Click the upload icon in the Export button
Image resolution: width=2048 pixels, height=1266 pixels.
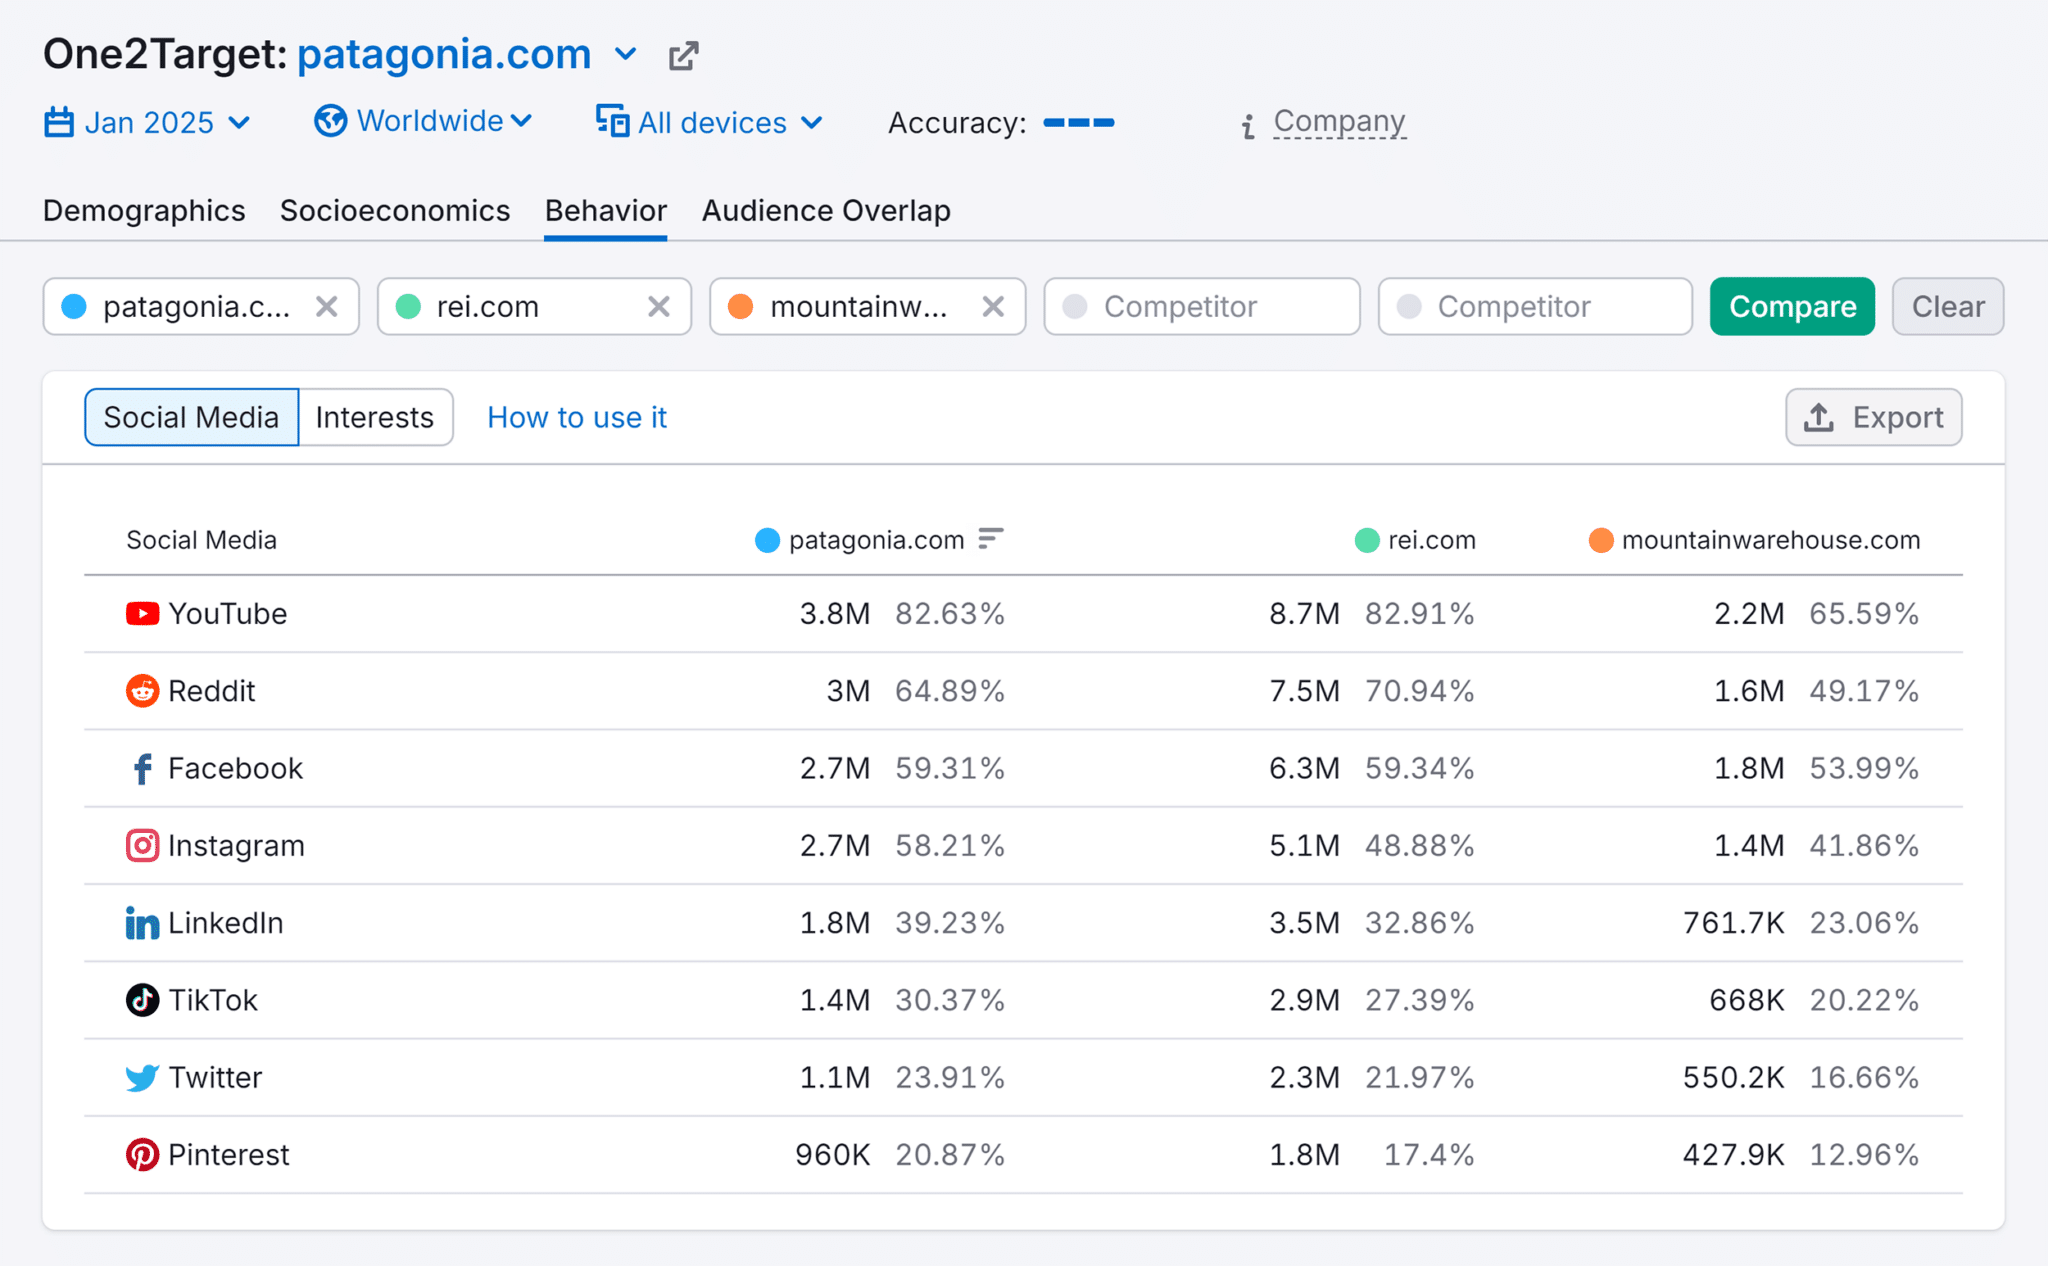point(1818,417)
